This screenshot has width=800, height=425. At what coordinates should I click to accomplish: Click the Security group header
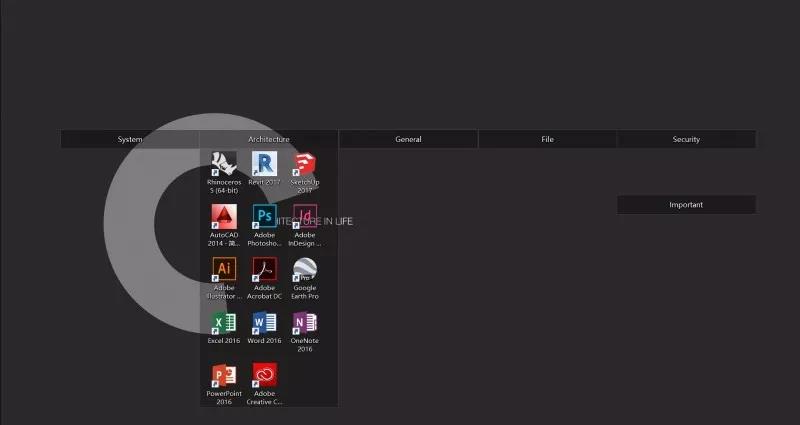pos(686,139)
